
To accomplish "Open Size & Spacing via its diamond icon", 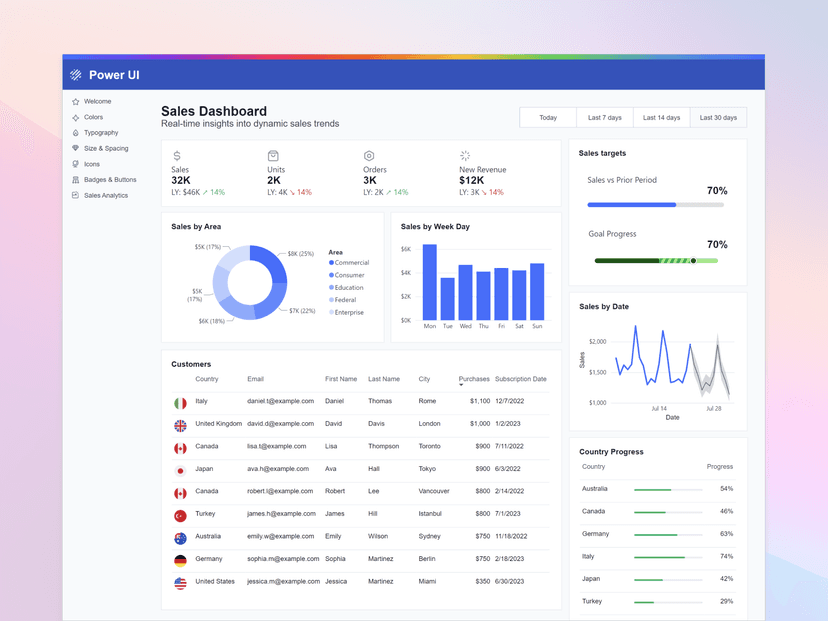I will [75, 148].
